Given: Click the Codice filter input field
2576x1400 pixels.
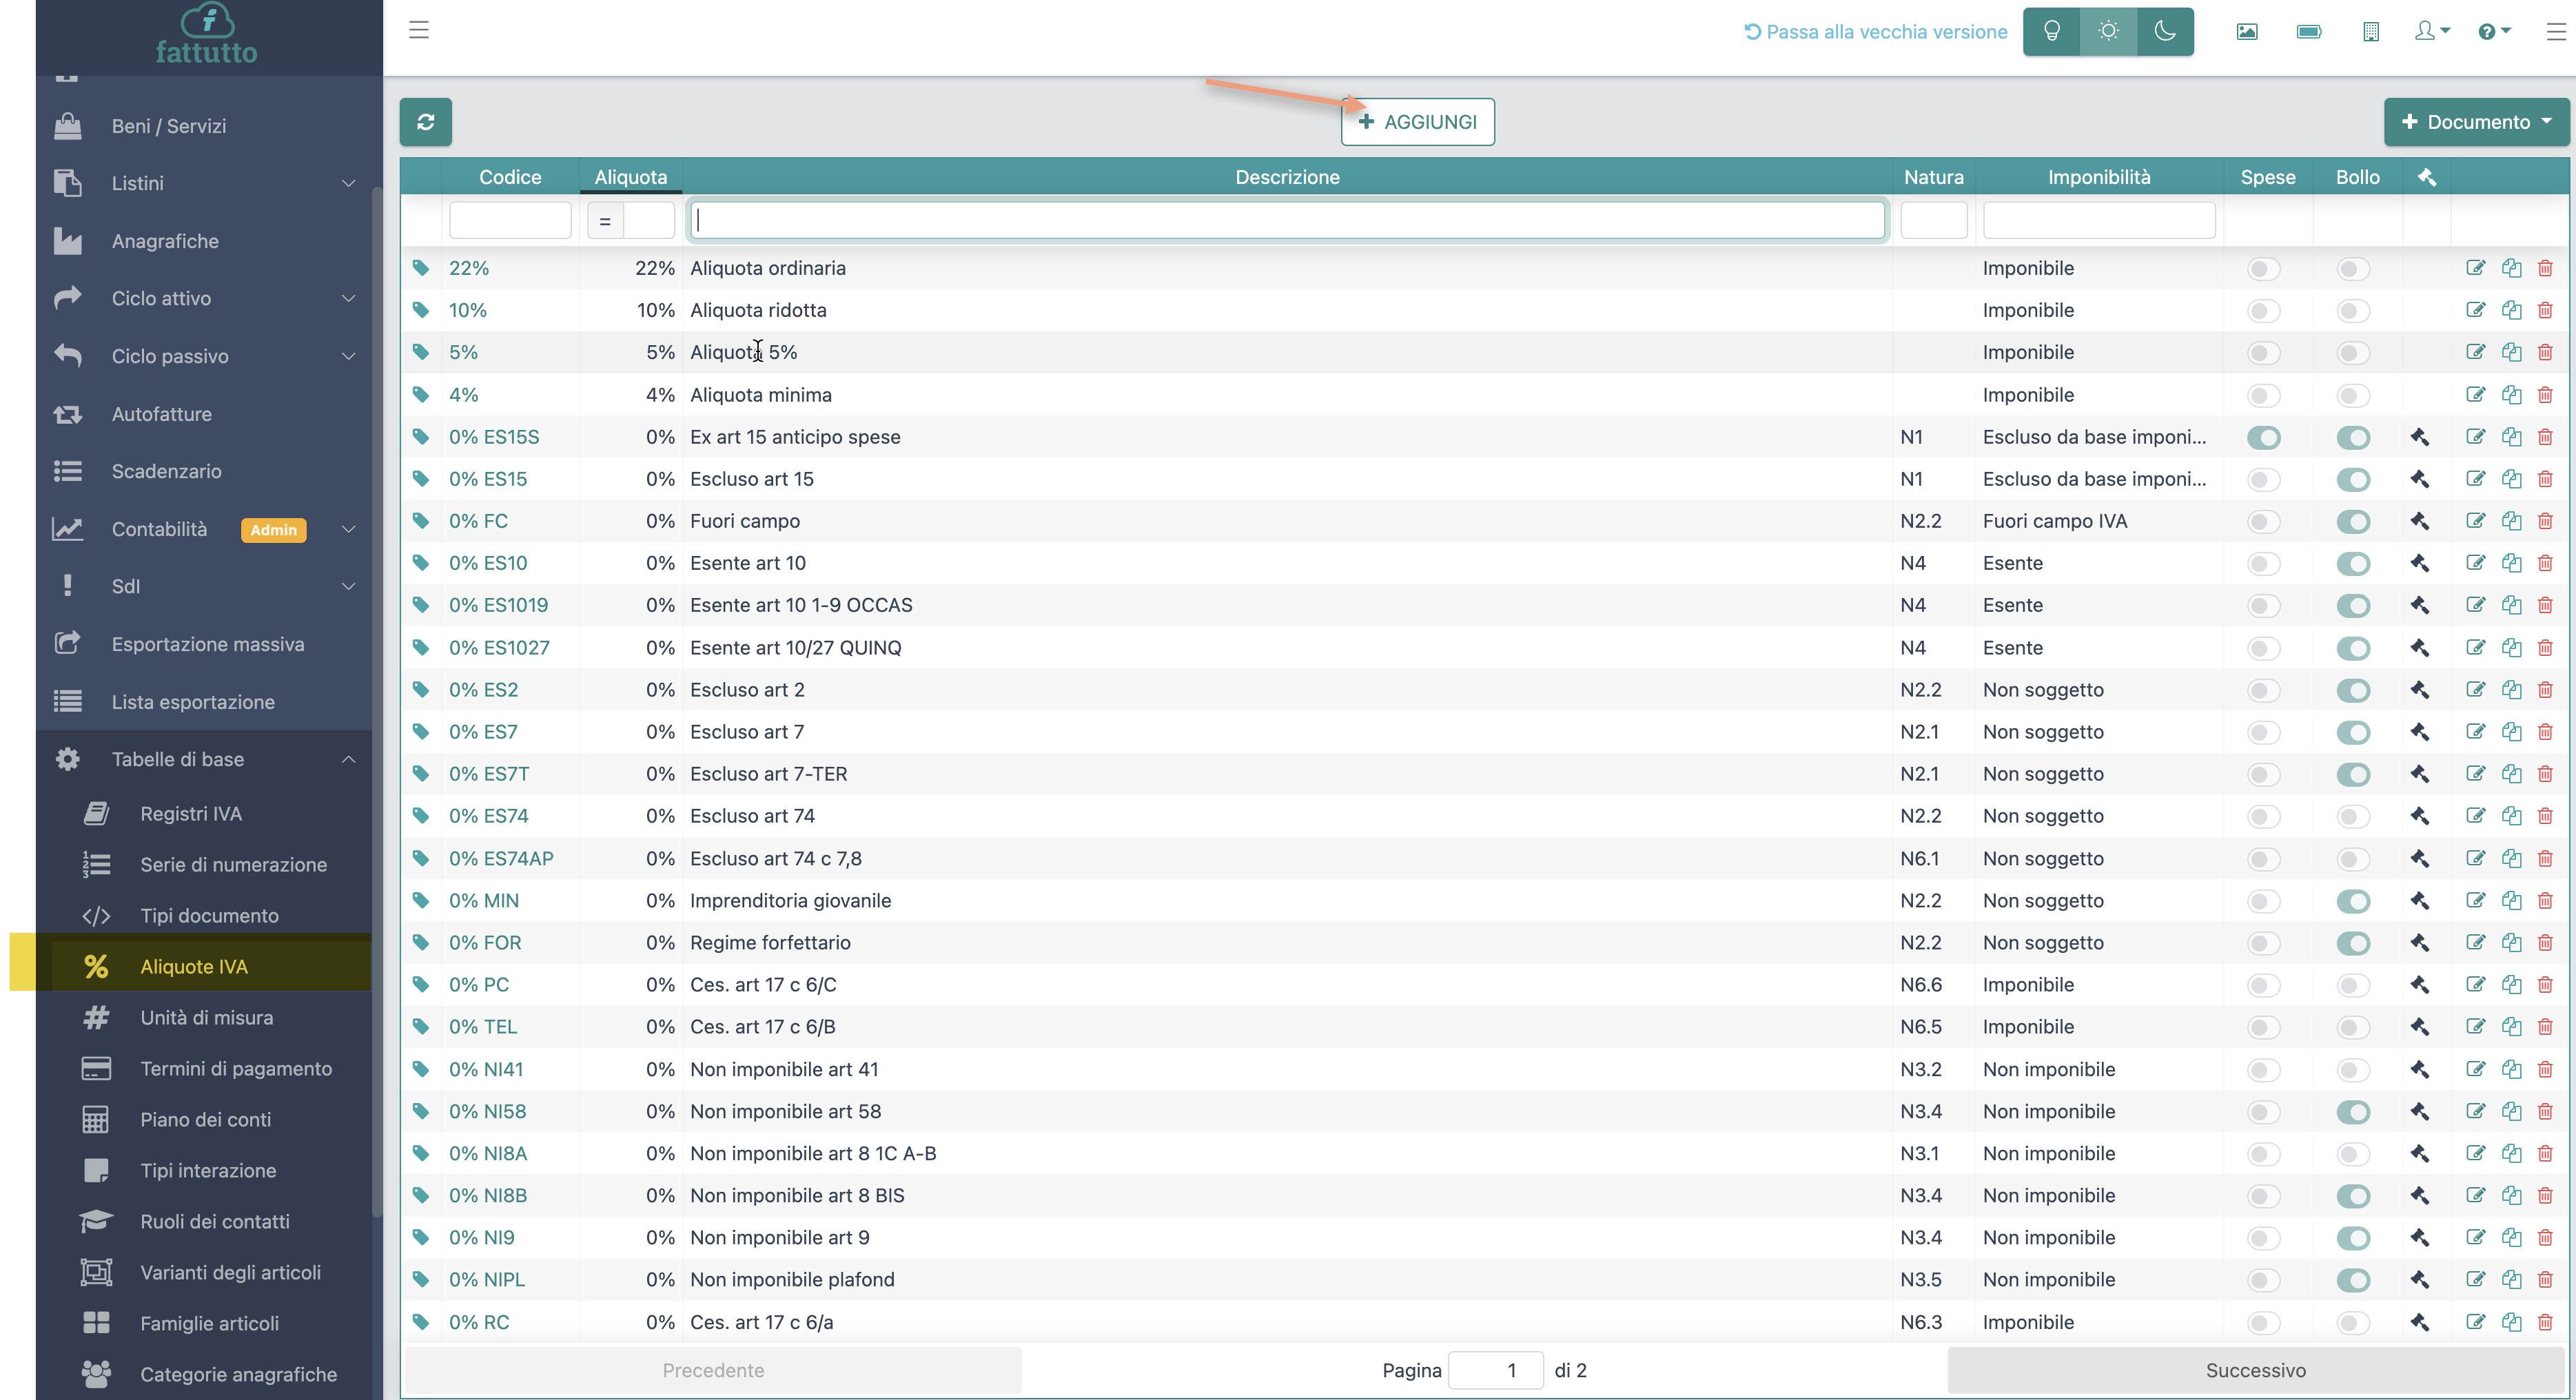Looking at the screenshot, I should point(510,220).
